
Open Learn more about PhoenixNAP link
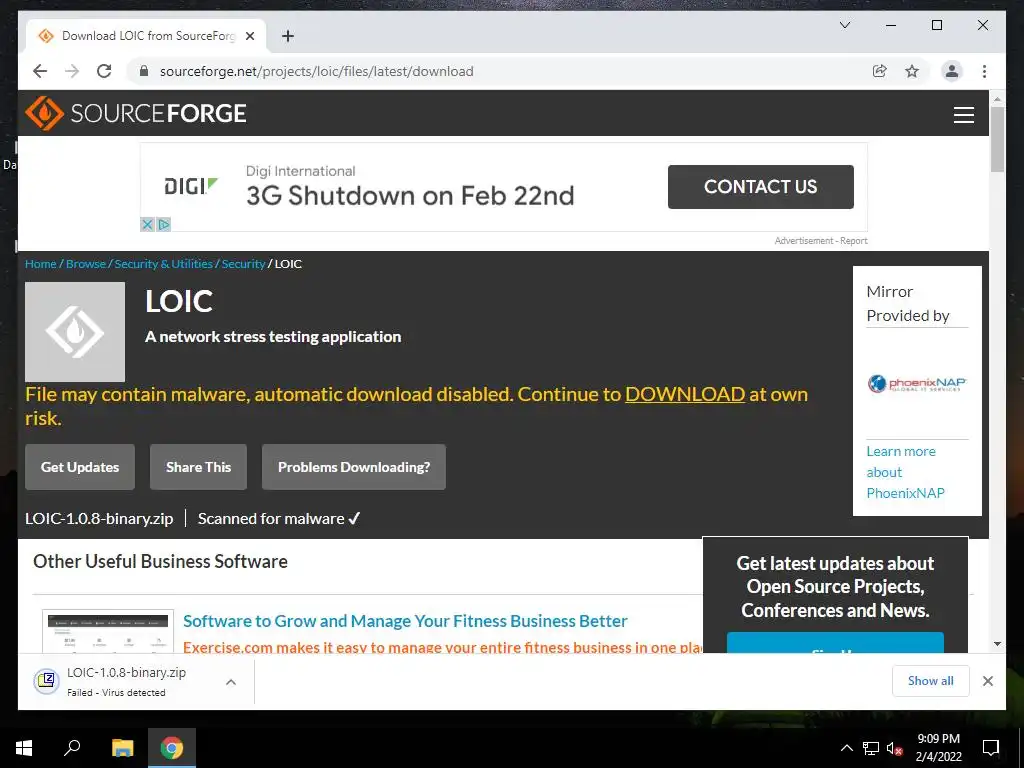point(905,472)
